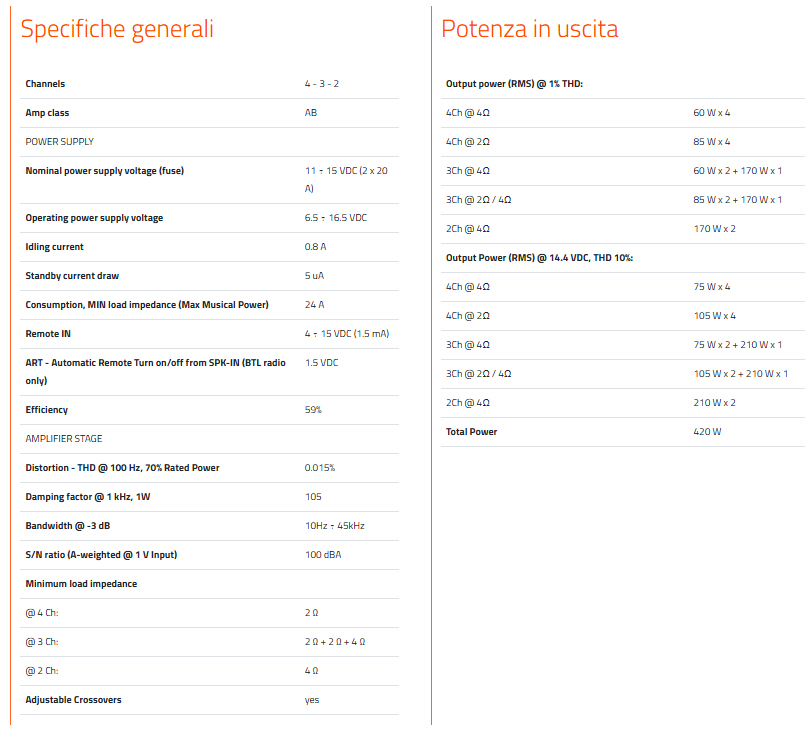Screen dimensions: 805x730
Task: Click the Amp class AB value
Action: click(311, 113)
